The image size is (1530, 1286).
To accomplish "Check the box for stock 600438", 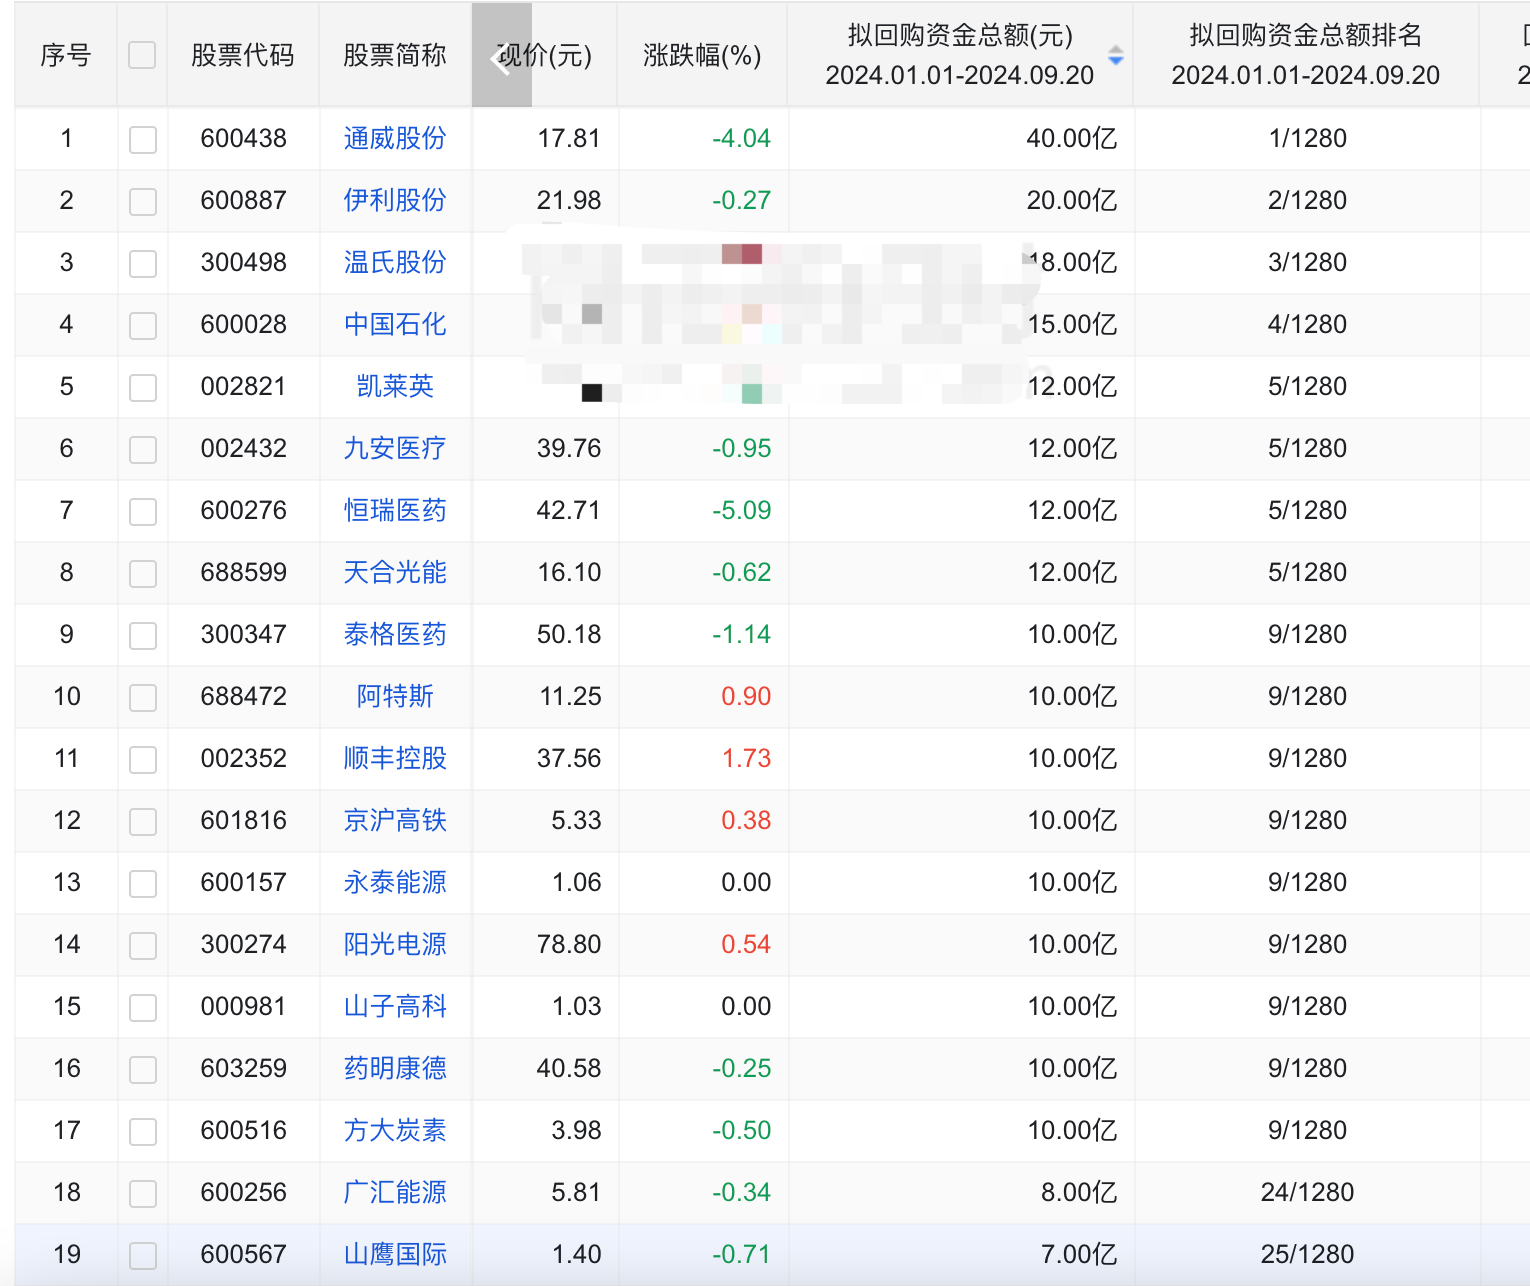I will (143, 140).
